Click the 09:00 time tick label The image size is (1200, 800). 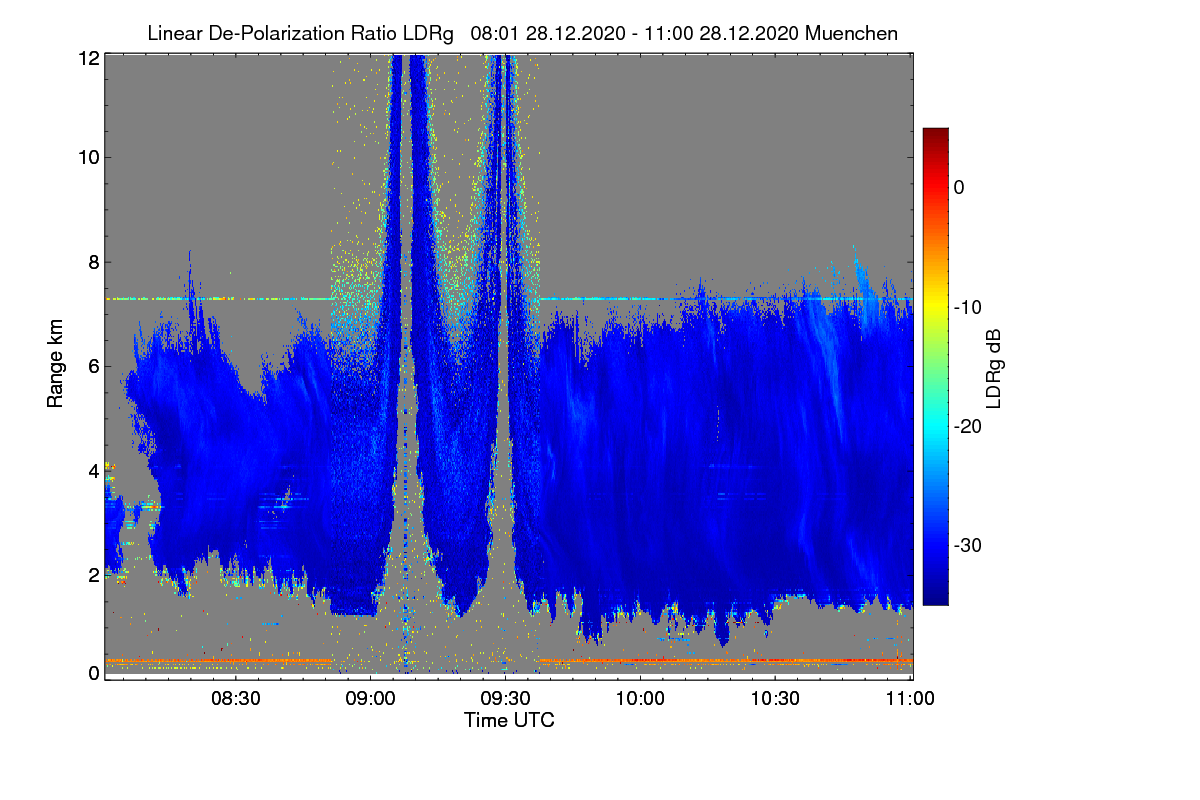coord(370,698)
